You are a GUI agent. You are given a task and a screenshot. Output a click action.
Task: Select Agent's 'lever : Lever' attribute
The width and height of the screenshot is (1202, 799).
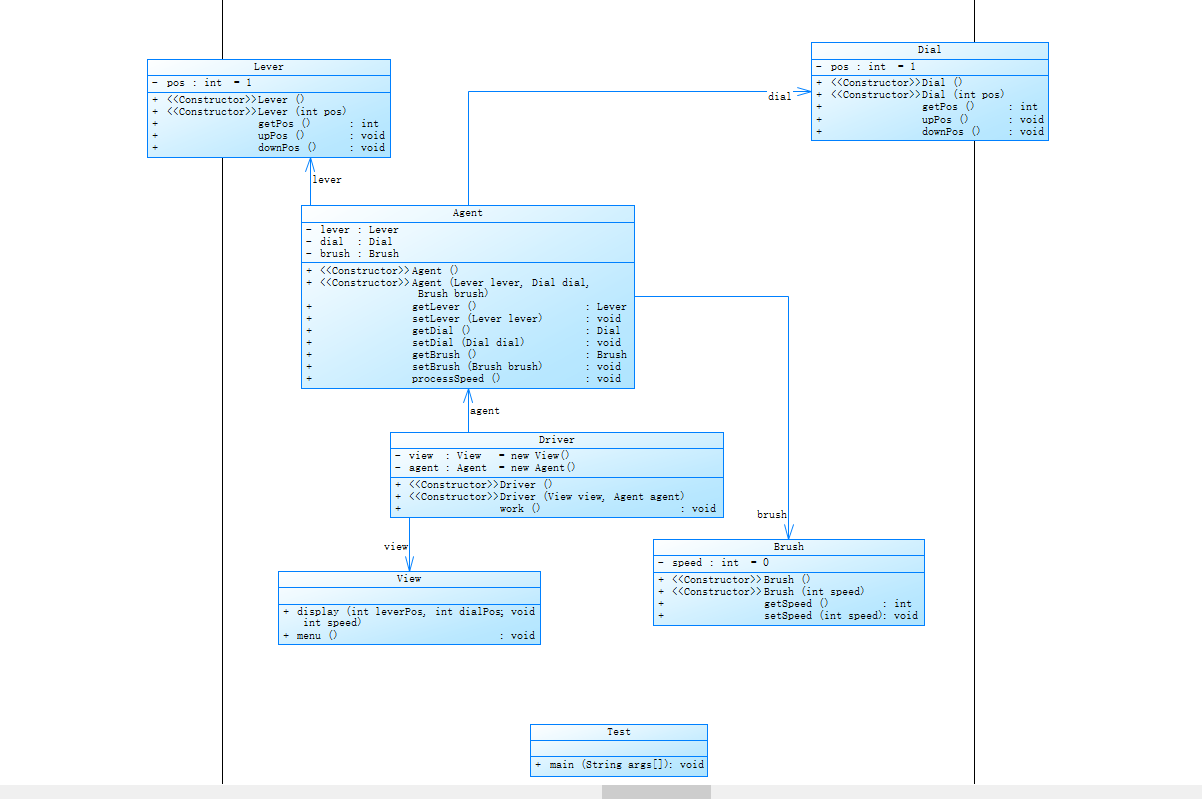(352, 230)
